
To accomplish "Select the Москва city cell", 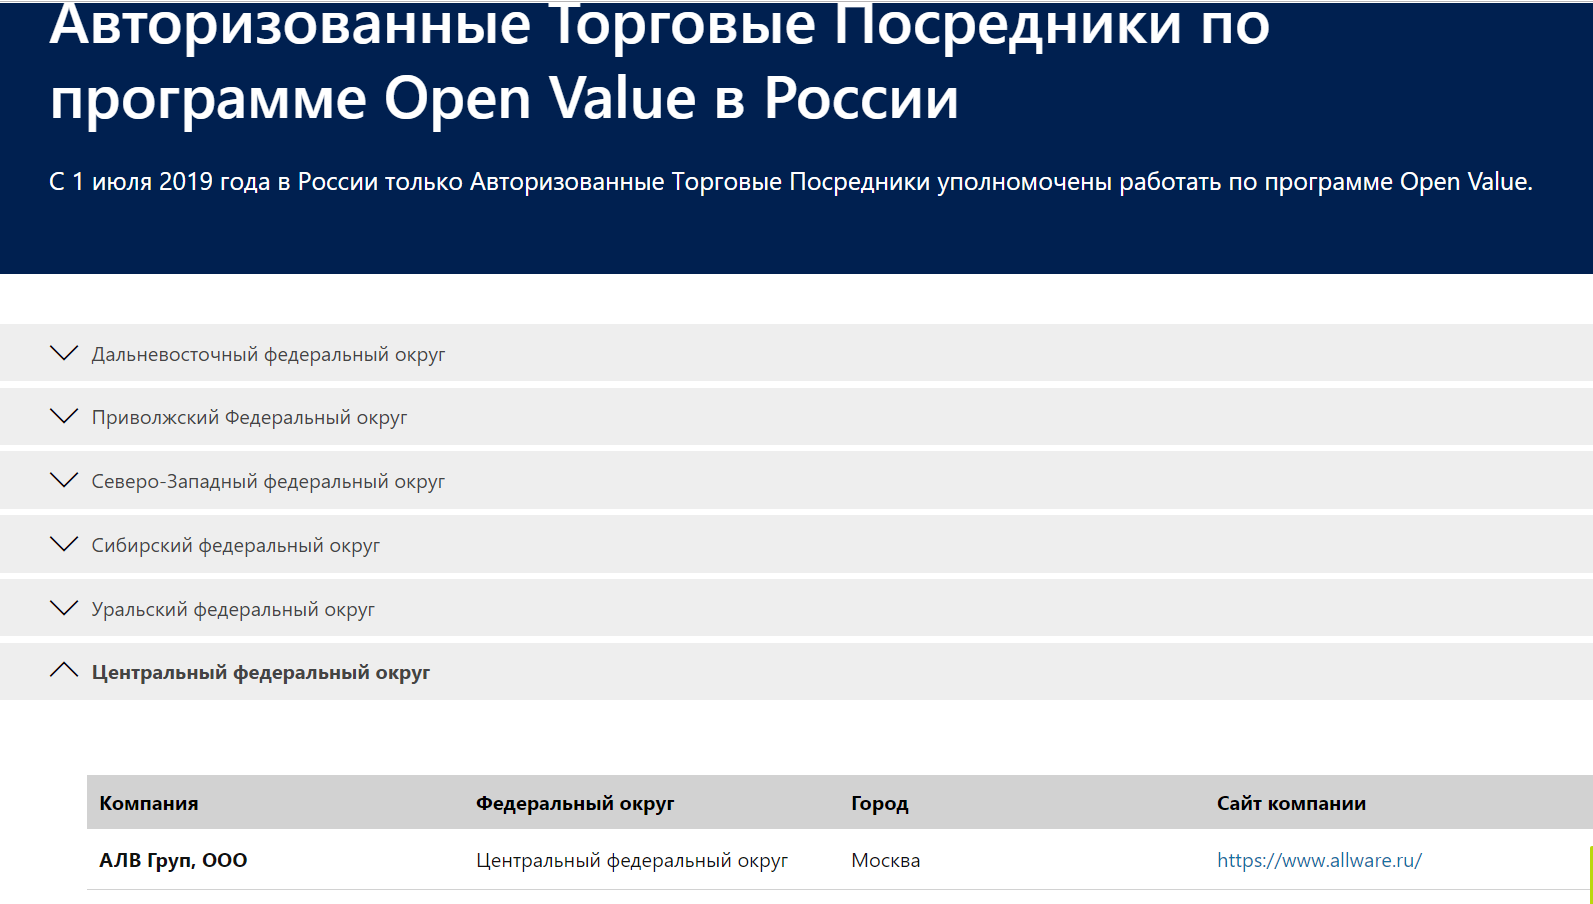I will 886,860.
